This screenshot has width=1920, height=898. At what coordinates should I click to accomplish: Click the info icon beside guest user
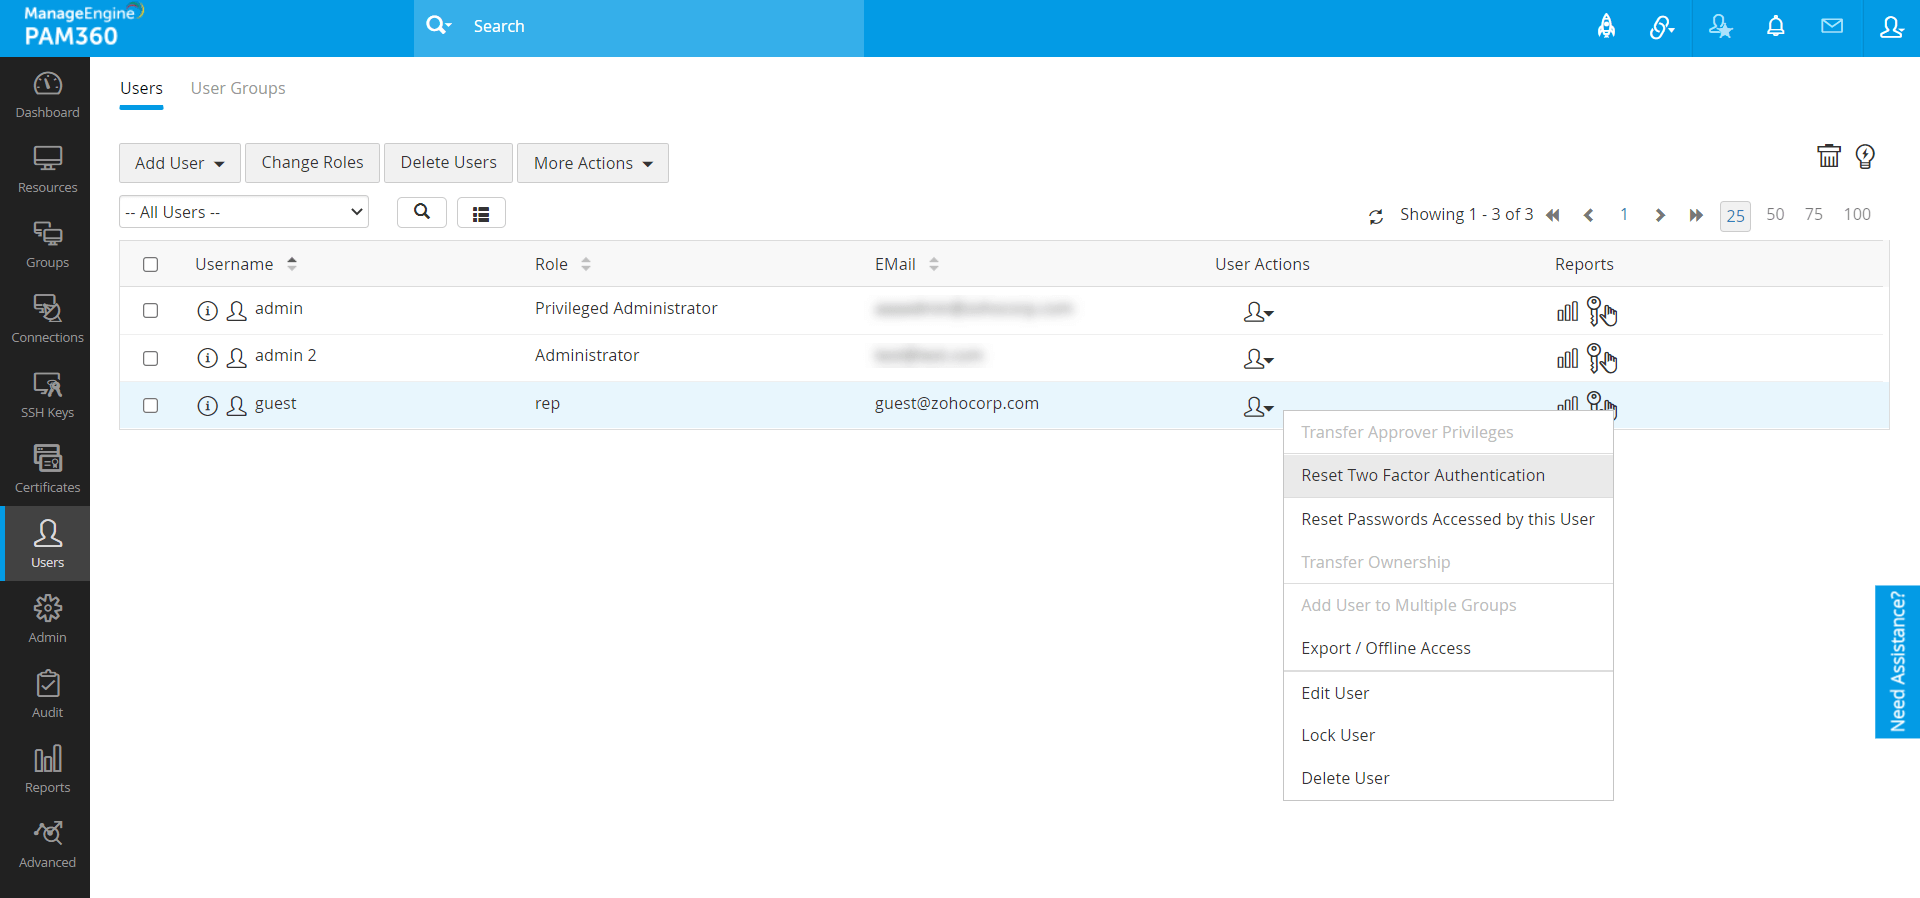(x=207, y=406)
